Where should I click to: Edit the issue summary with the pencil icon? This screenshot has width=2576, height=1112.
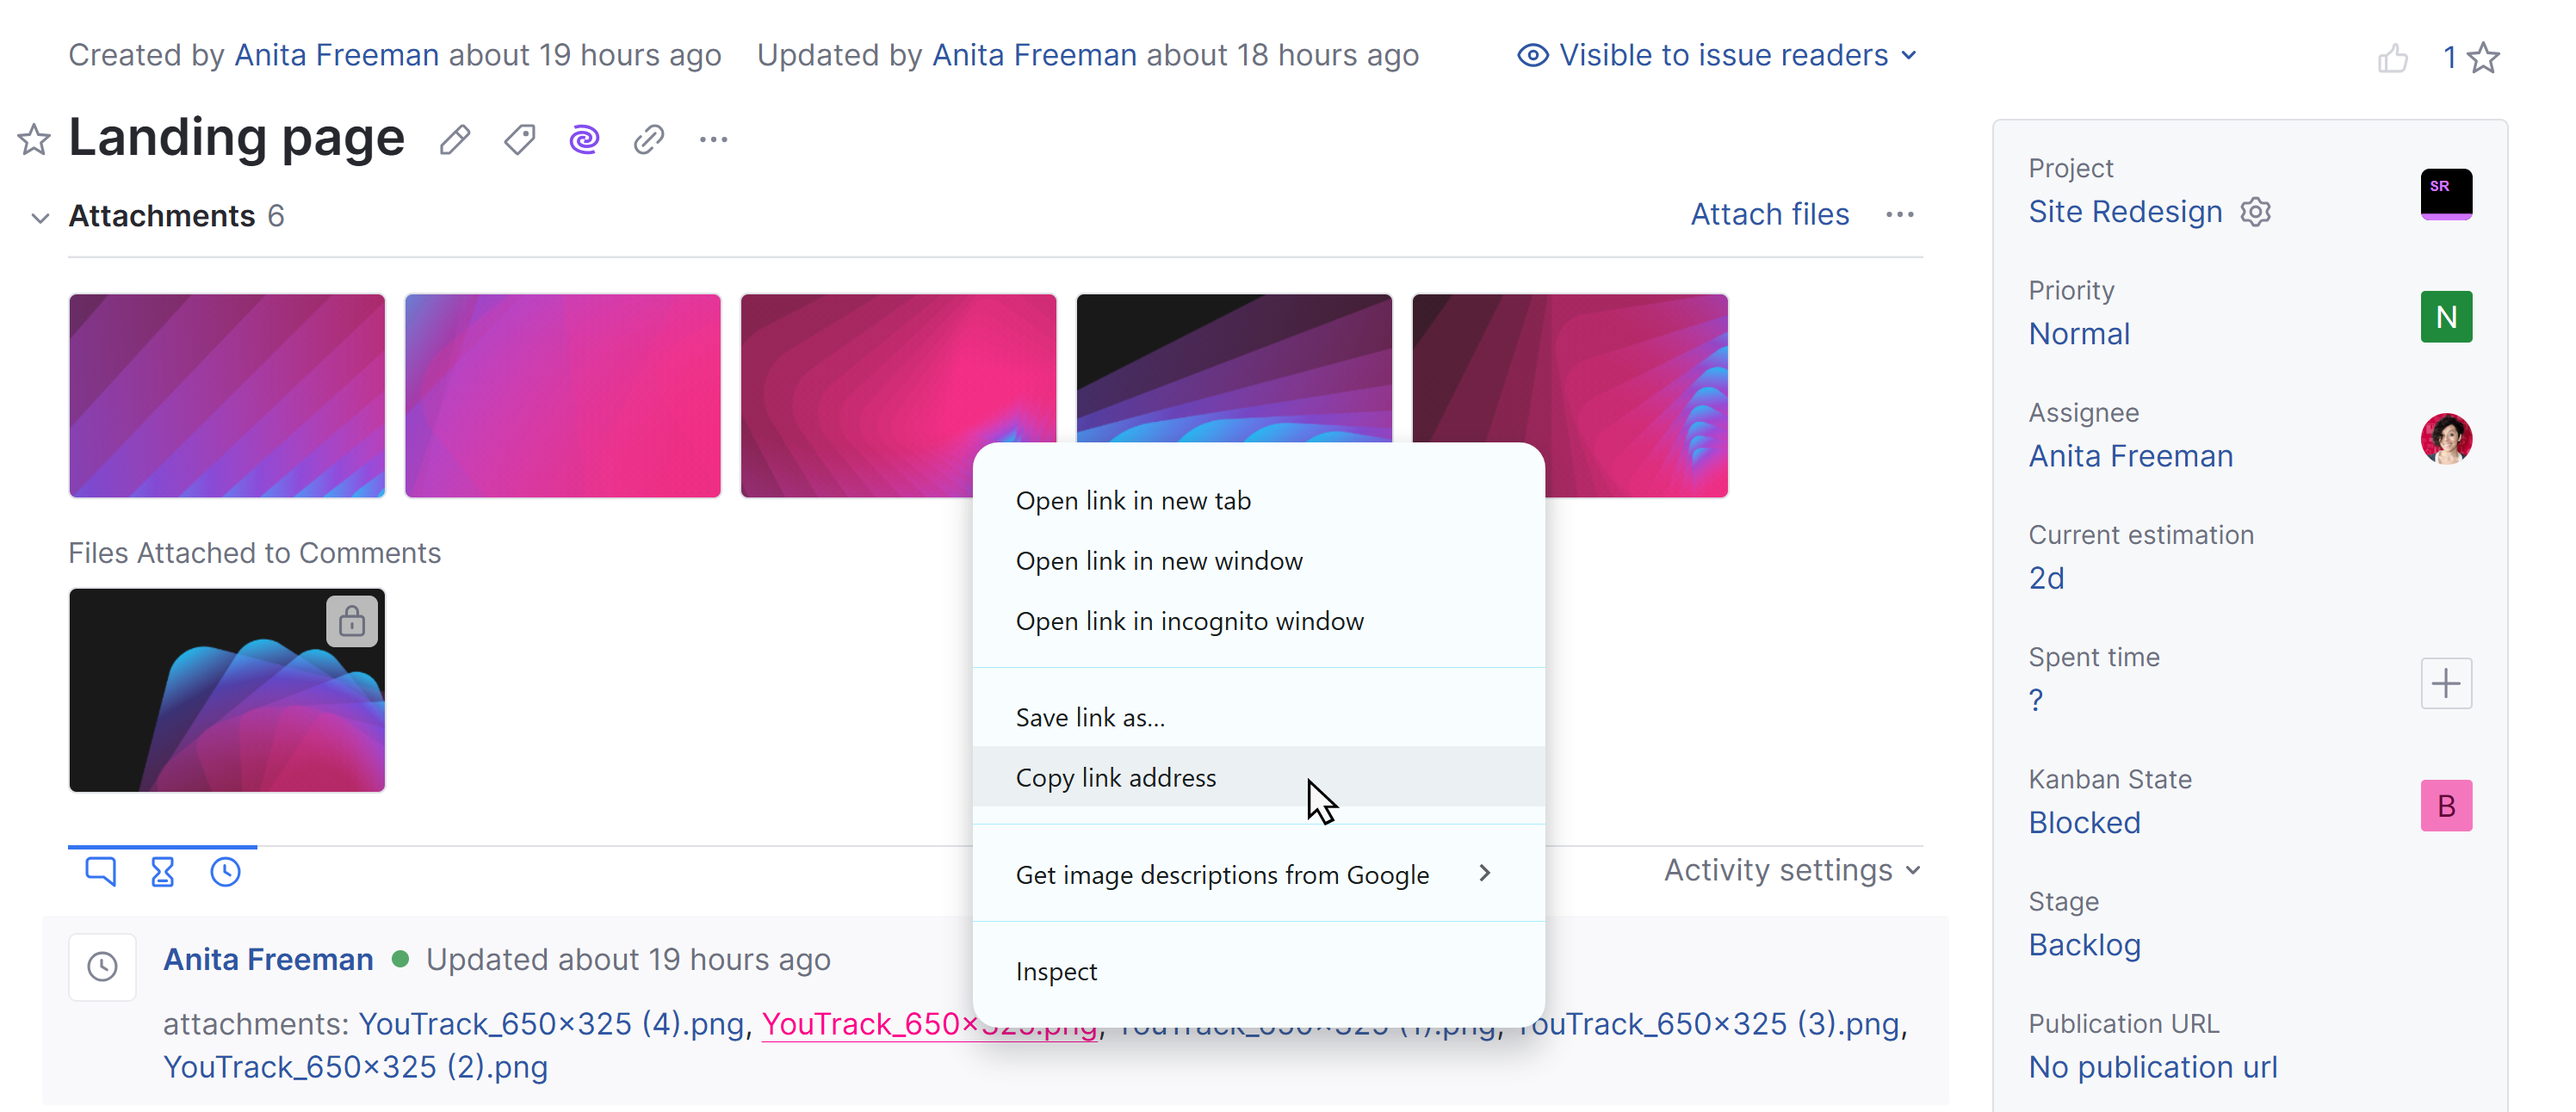click(455, 139)
